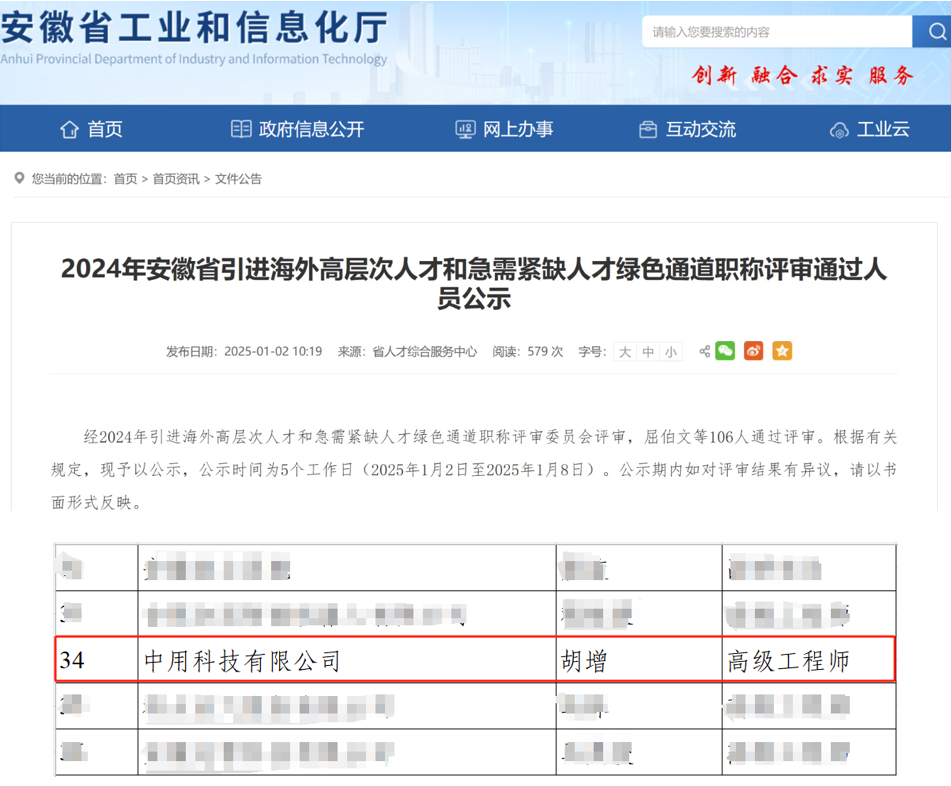Image resolution: width=951 pixels, height=786 pixels.
Task: Click the grid icon beside 政府信息公开
Action: point(240,128)
